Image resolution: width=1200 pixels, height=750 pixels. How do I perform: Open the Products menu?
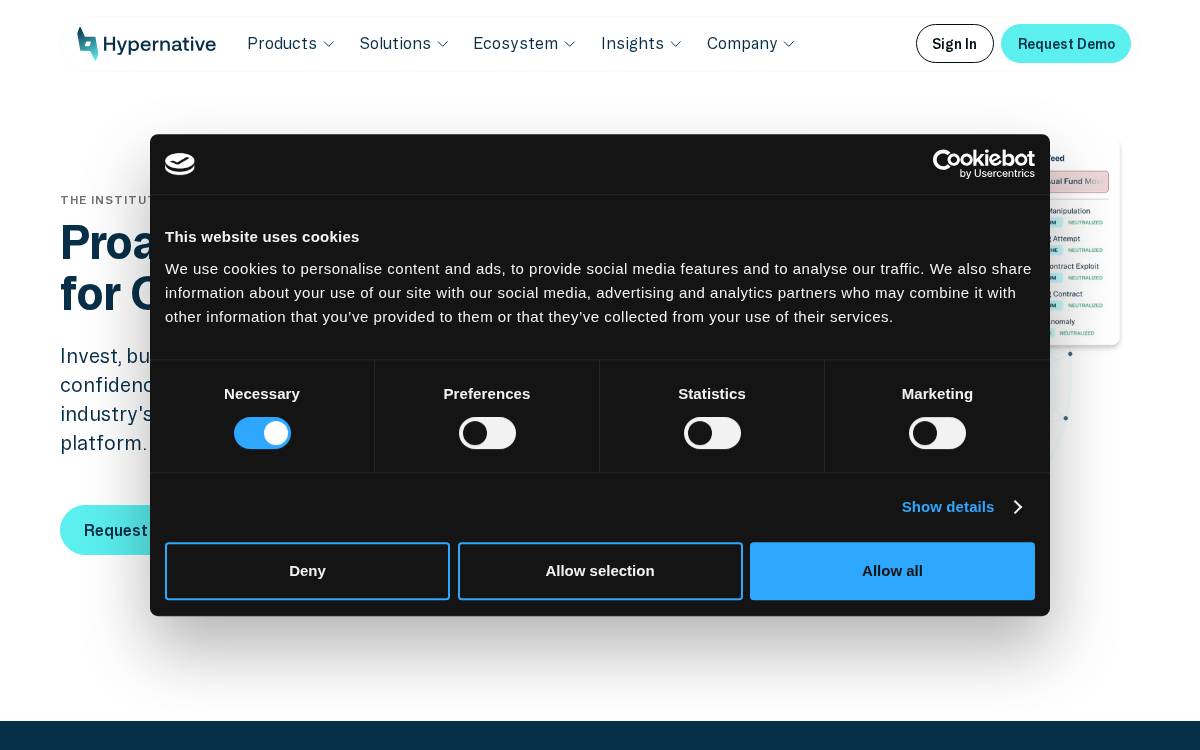click(291, 44)
